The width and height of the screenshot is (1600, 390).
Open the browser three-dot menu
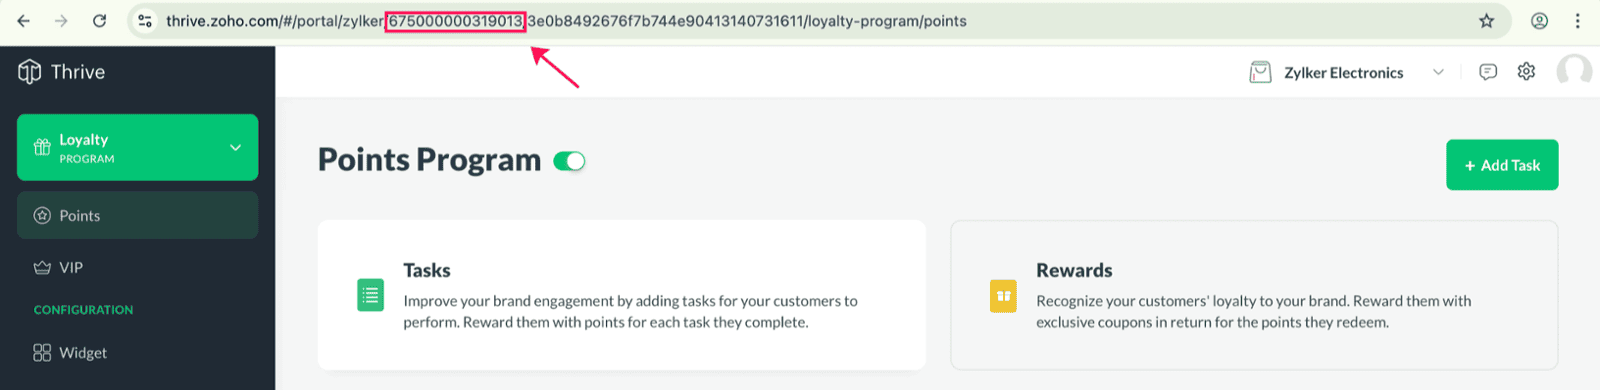click(1577, 21)
